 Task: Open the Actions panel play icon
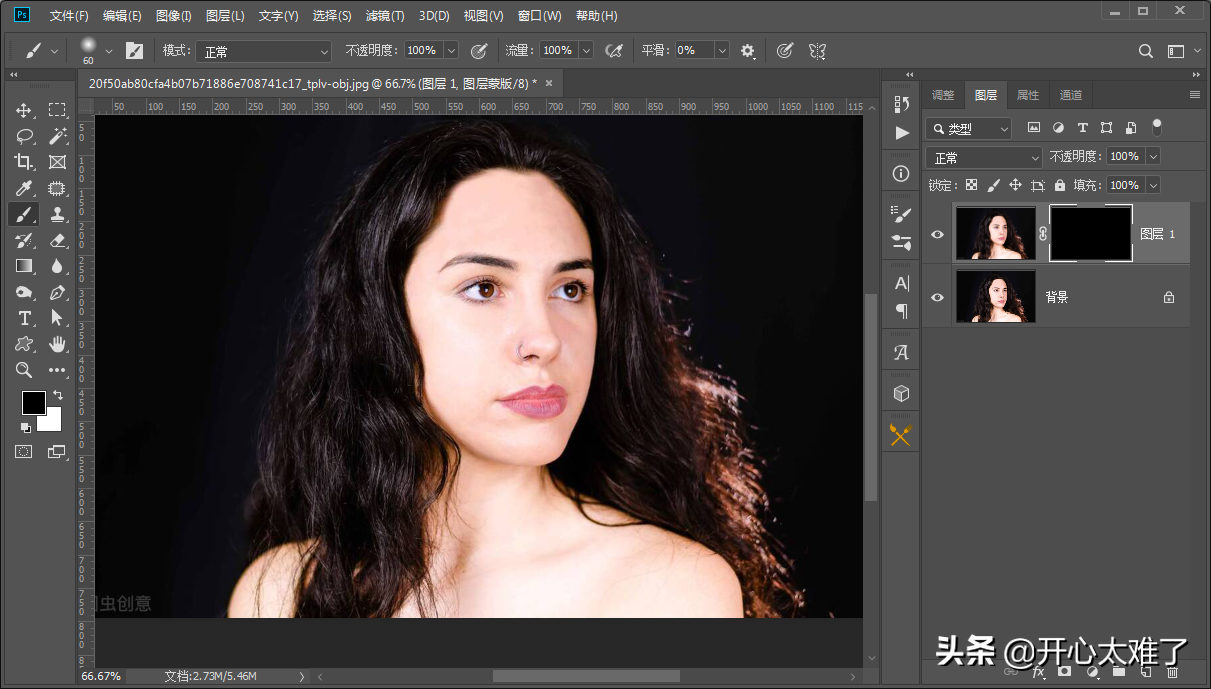[x=902, y=132]
